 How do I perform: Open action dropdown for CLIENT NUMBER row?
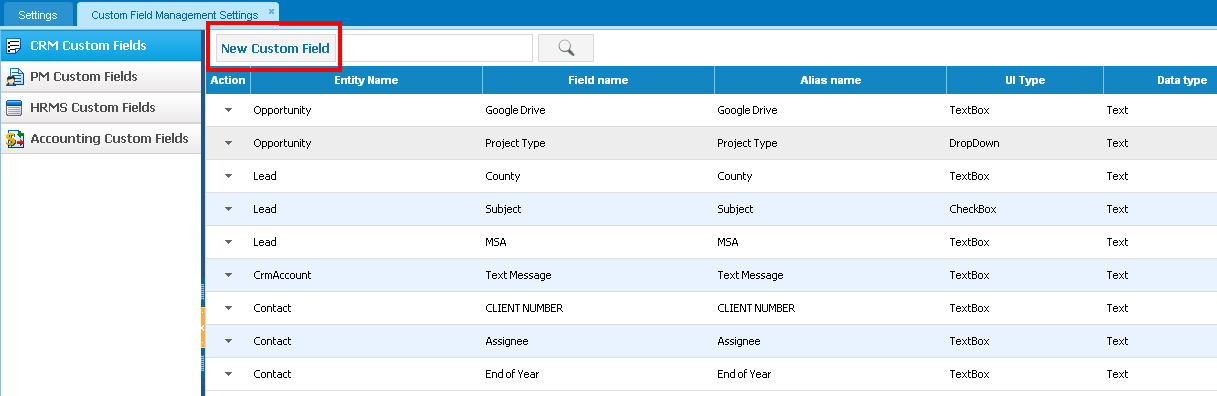coord(228,308)
